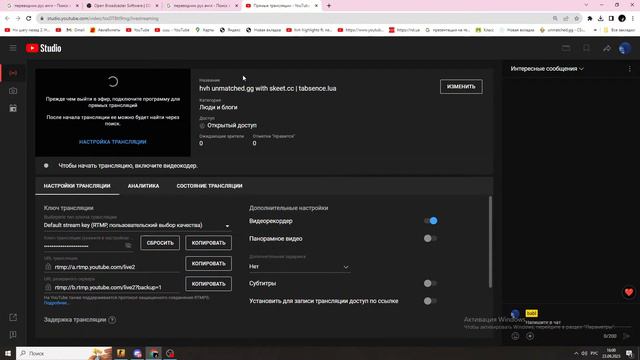This screenshot has height=360, width=640.
Task: Click the Изменить button
Action: click(x=461, y=87)
